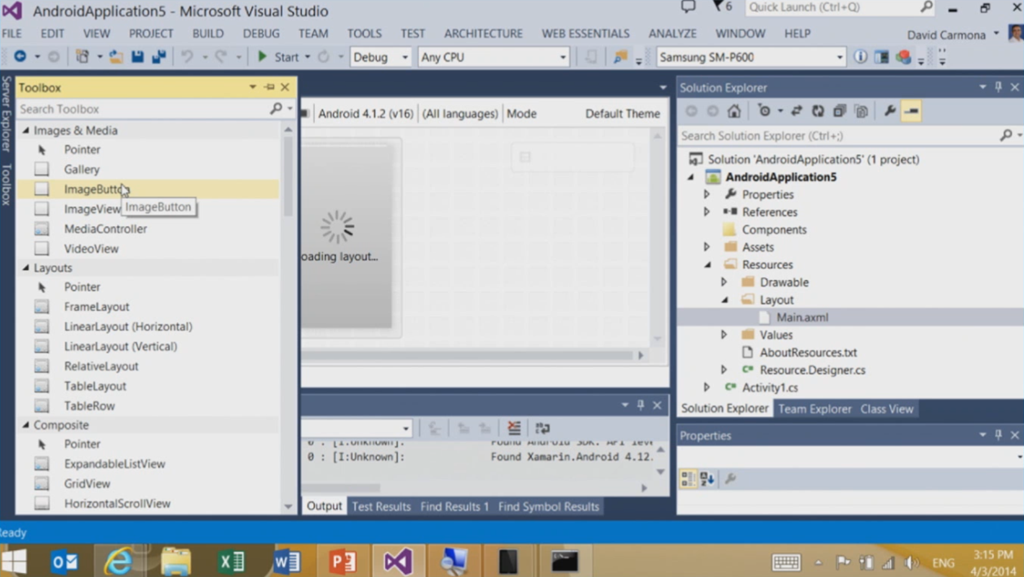Click Clear All icon in Output toolbar
The image size is (1024, 577).
tap(514, 428)
